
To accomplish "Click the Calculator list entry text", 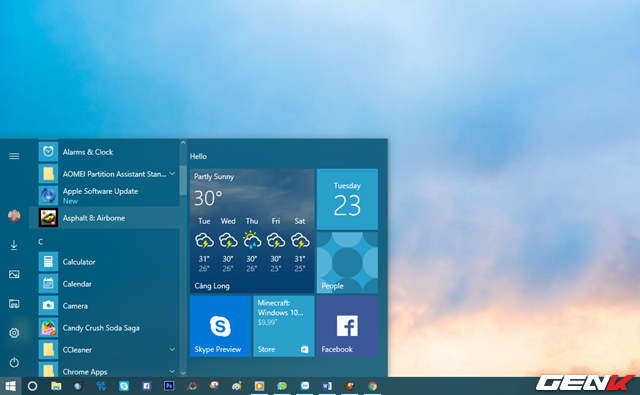I will pyautogui.click(x=79, y=262).
